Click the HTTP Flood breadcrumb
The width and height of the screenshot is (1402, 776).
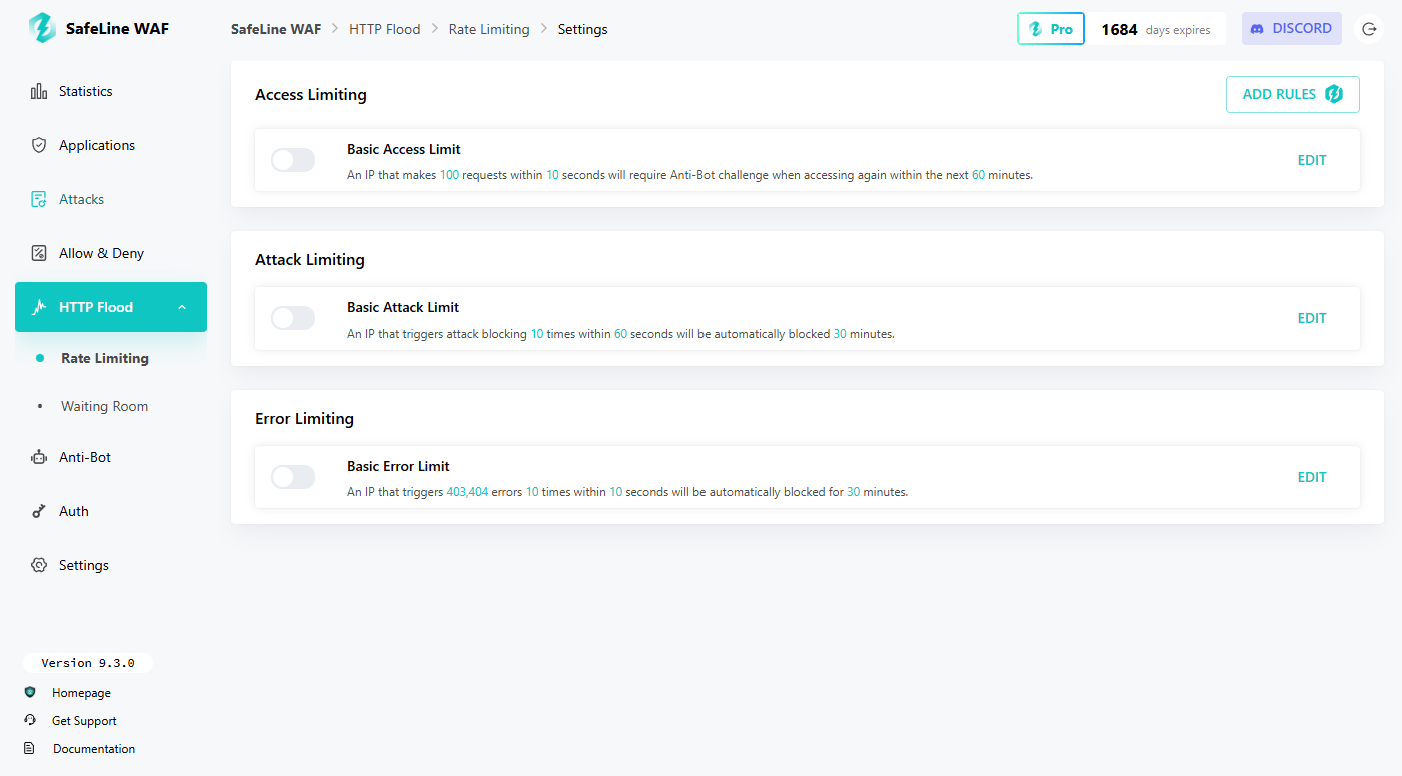384,29
